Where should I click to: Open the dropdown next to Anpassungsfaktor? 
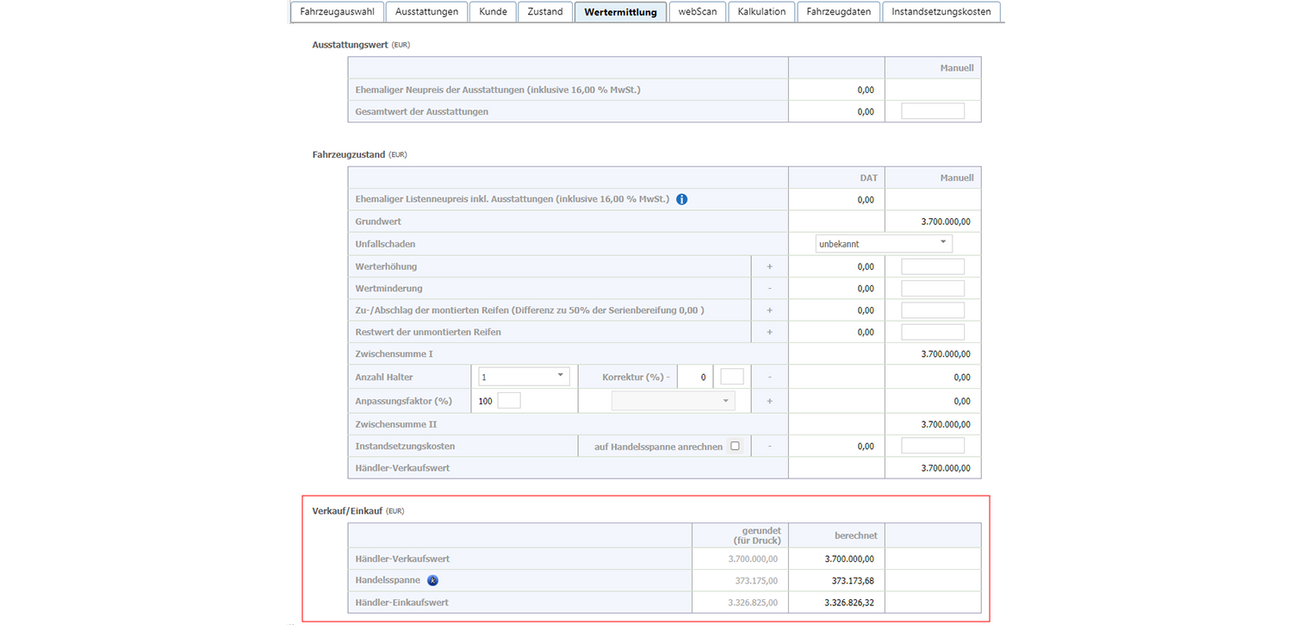(672, 401)
